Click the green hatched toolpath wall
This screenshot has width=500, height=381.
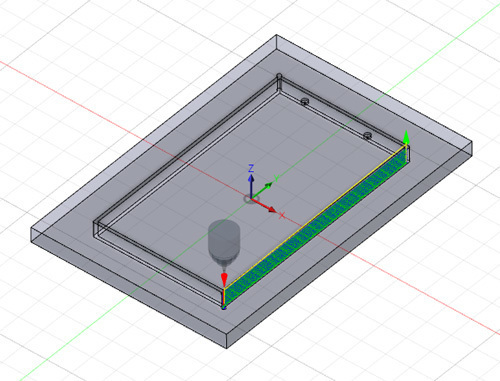[316, 226]
